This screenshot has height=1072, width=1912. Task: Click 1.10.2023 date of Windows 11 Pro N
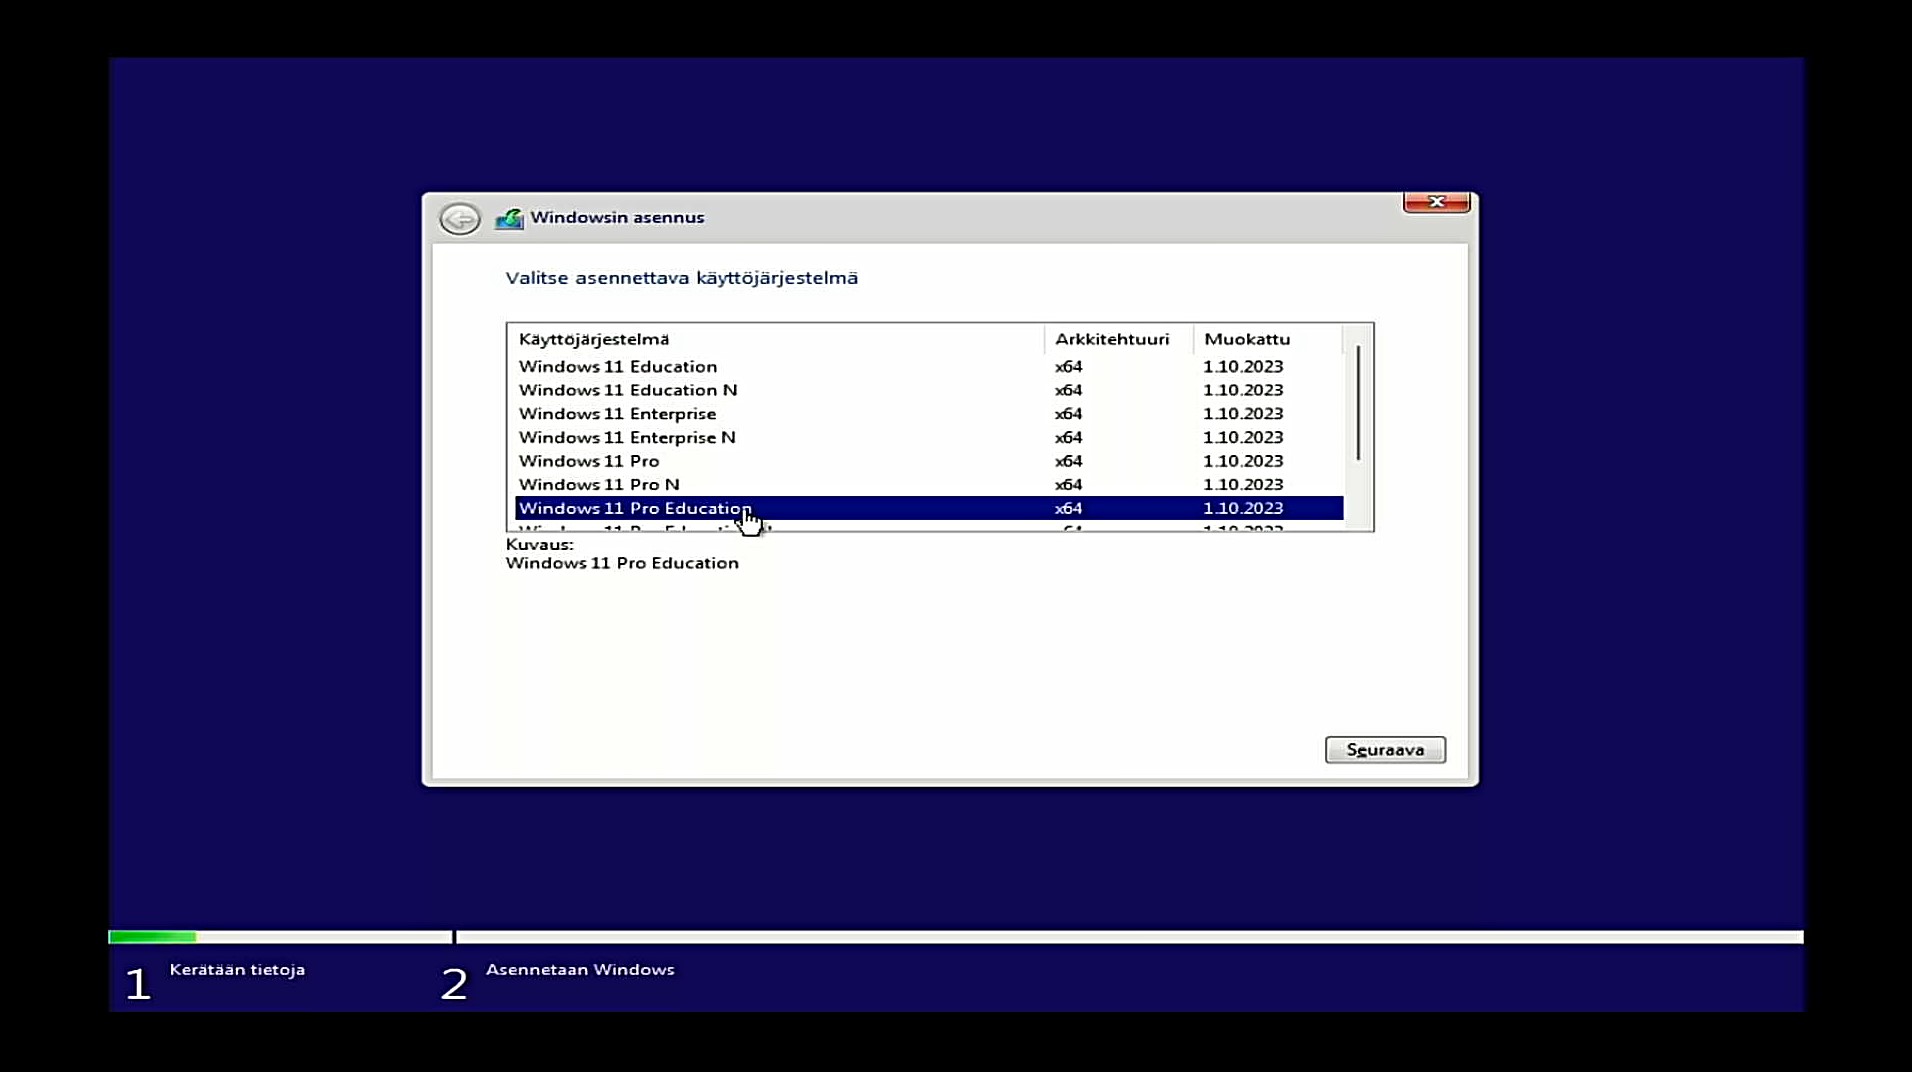1243,485
